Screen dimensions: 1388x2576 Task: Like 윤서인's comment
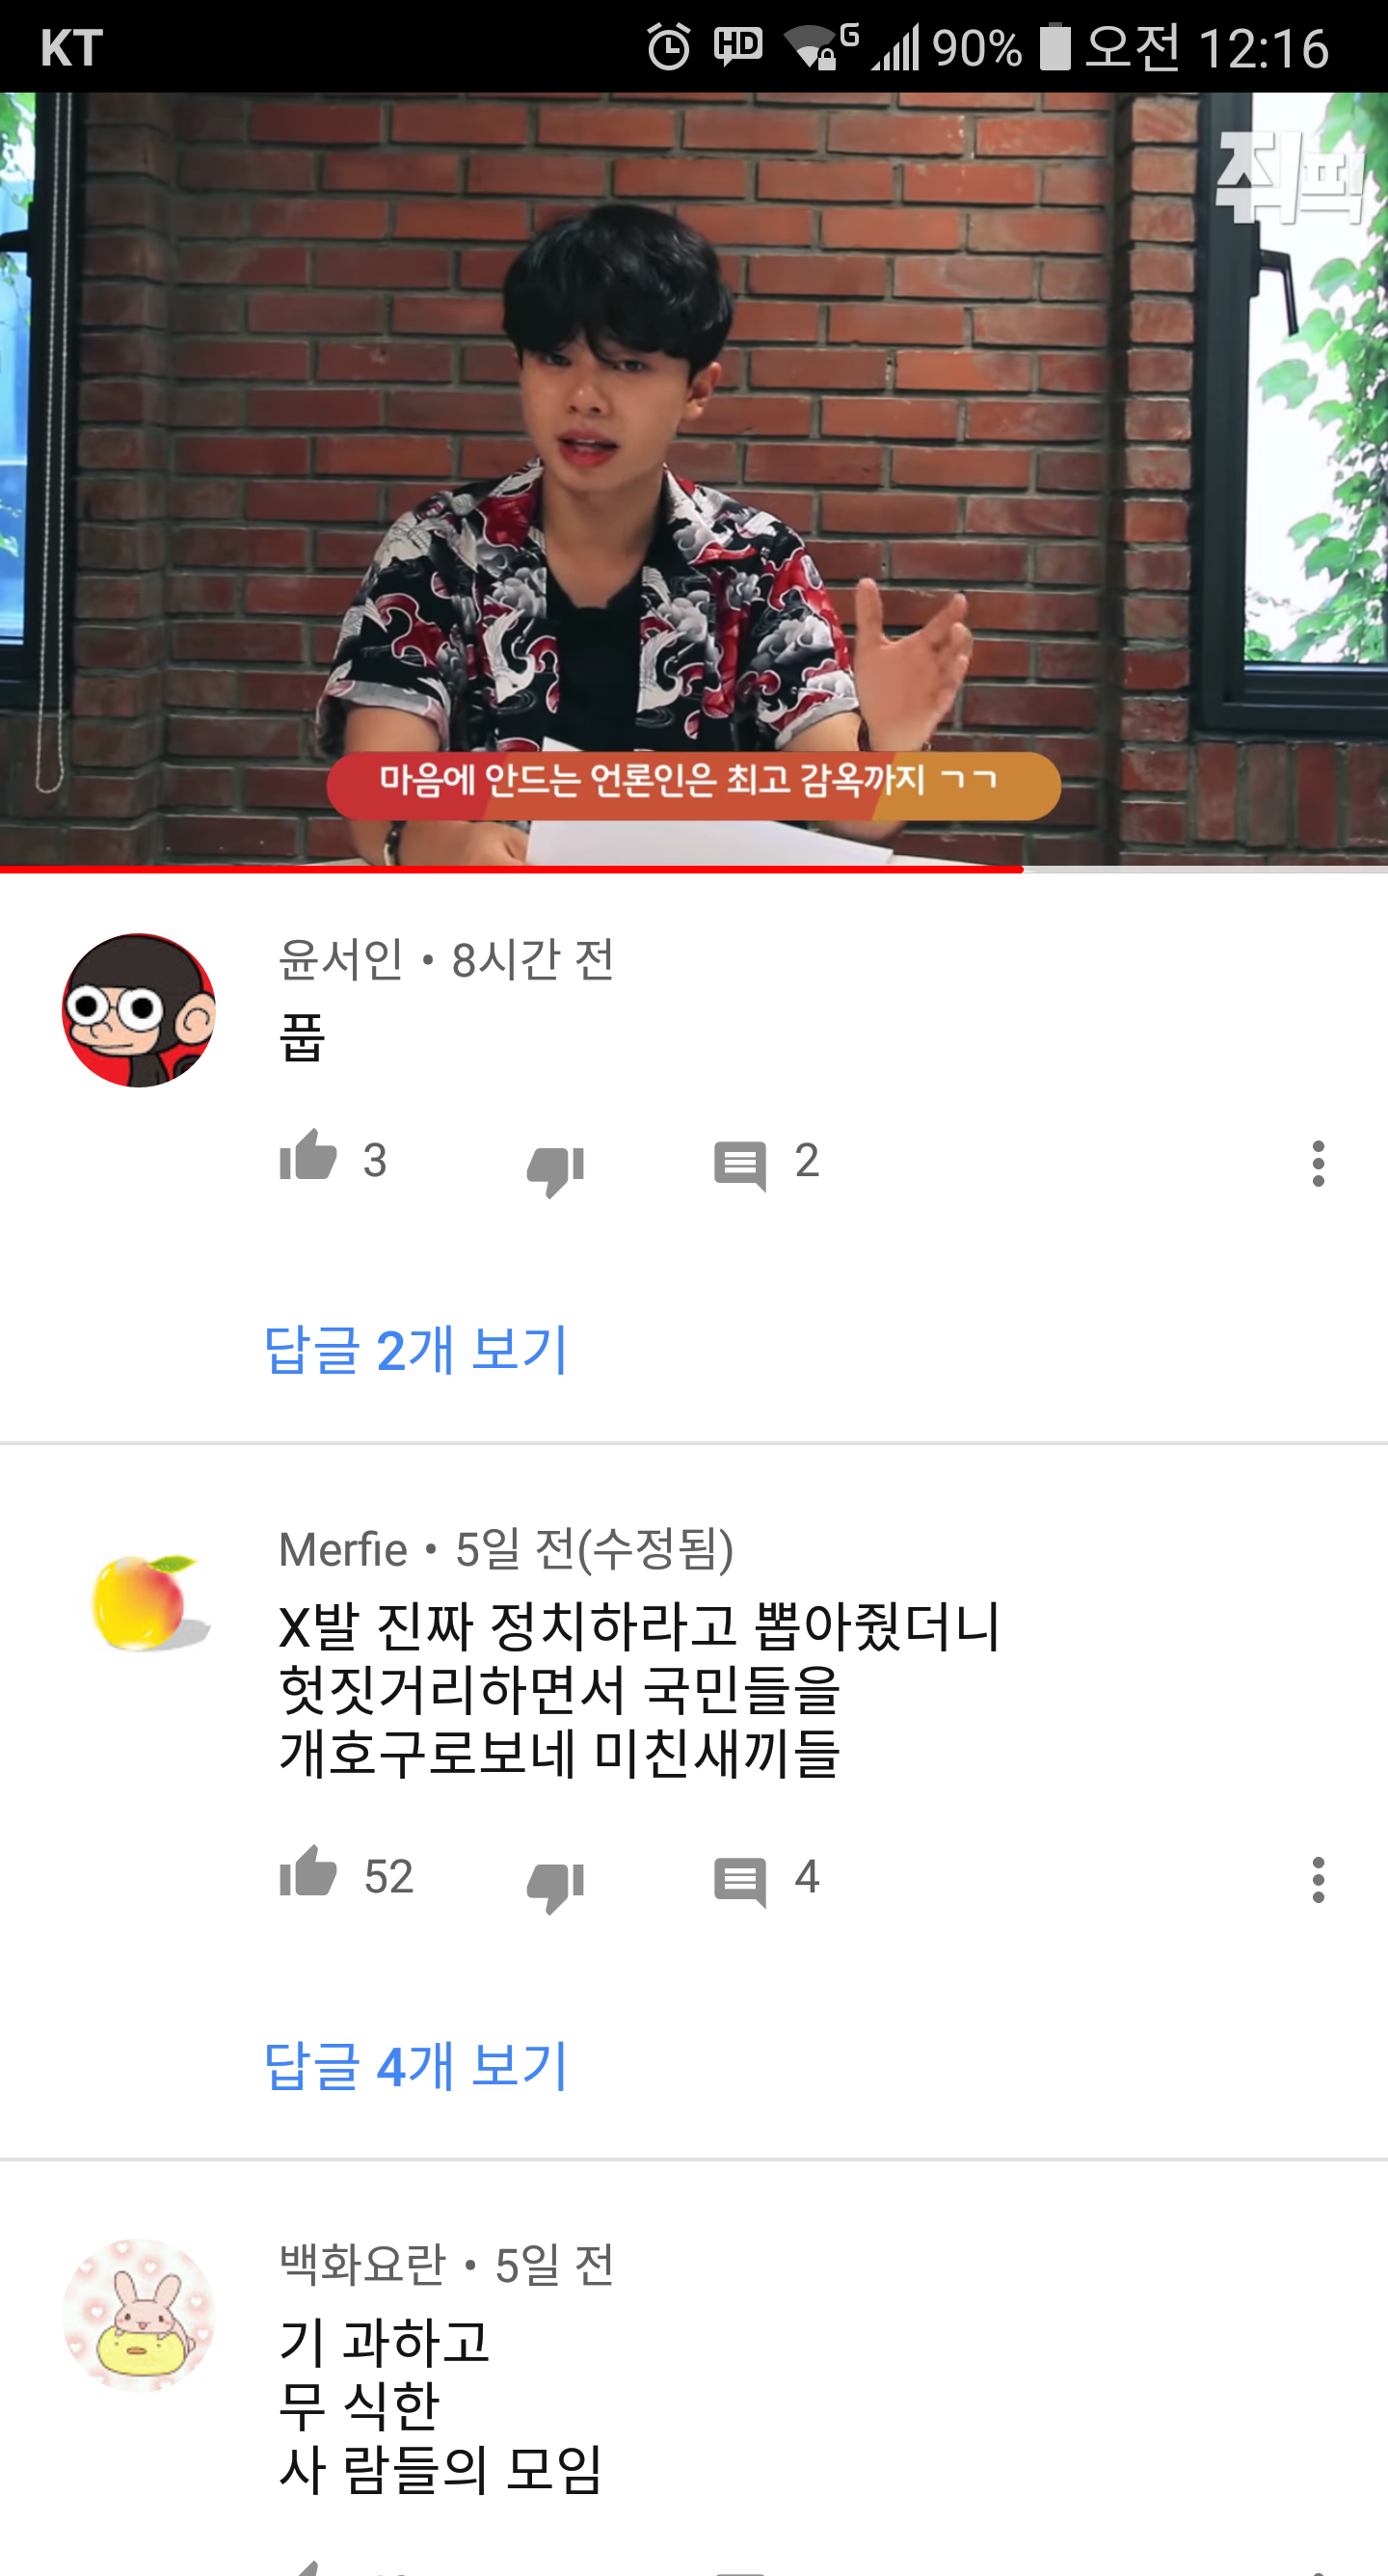coord(308,1158)
